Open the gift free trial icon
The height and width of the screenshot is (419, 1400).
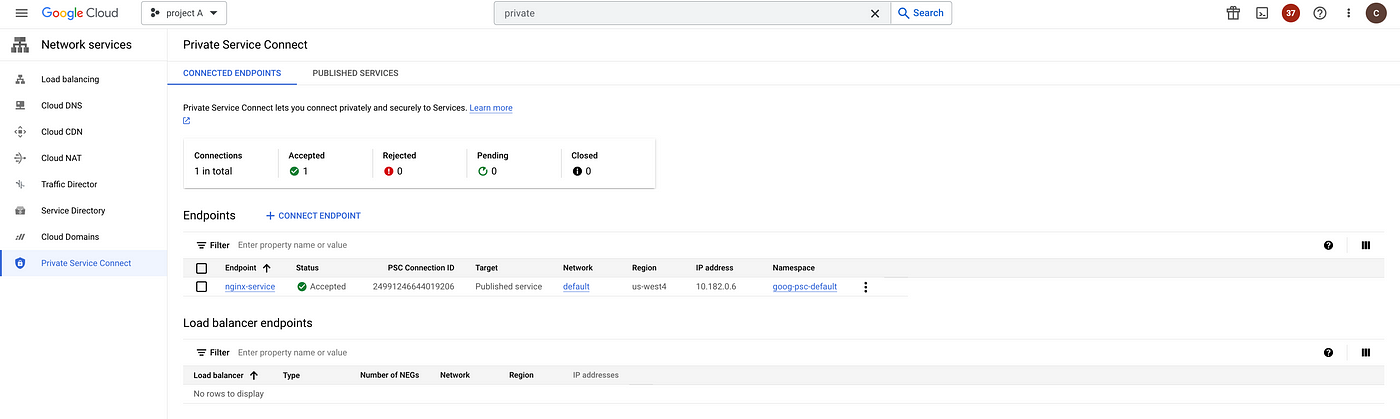pyautogui.click(x=1233, y=13)
